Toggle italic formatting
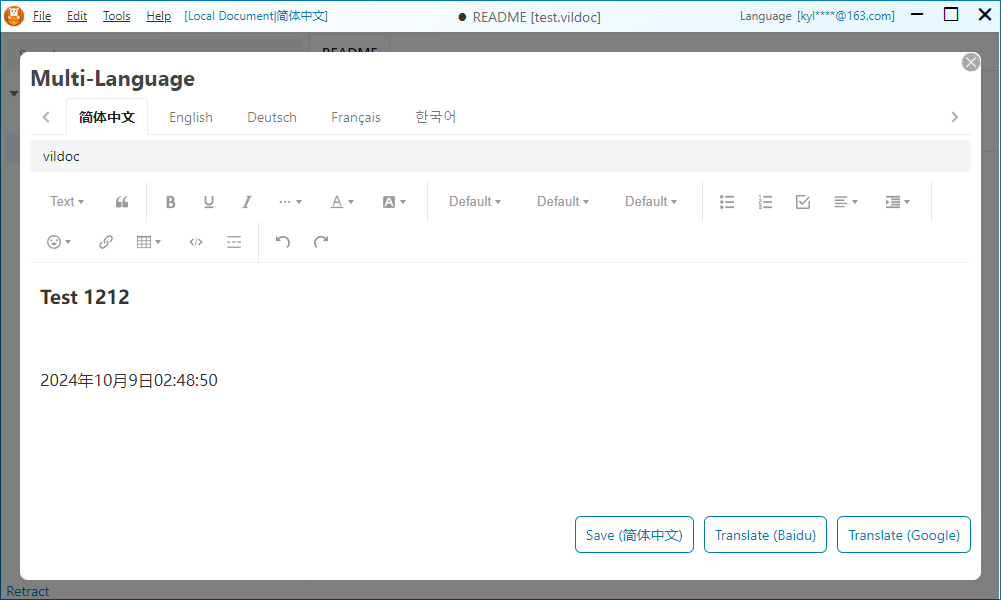The width and height of the screenshot is (1001, 600). point(247,202)
